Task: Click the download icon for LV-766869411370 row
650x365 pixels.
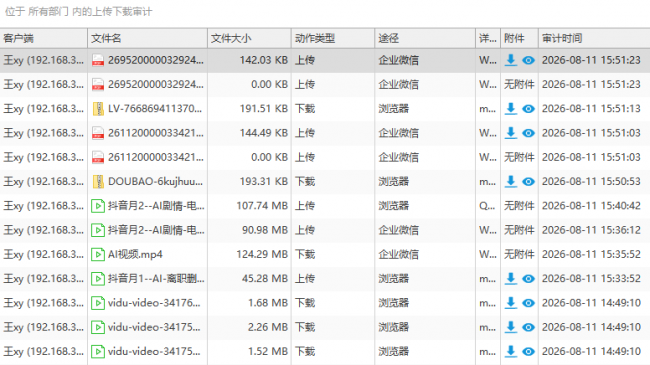Action: [x=511, y=109]
